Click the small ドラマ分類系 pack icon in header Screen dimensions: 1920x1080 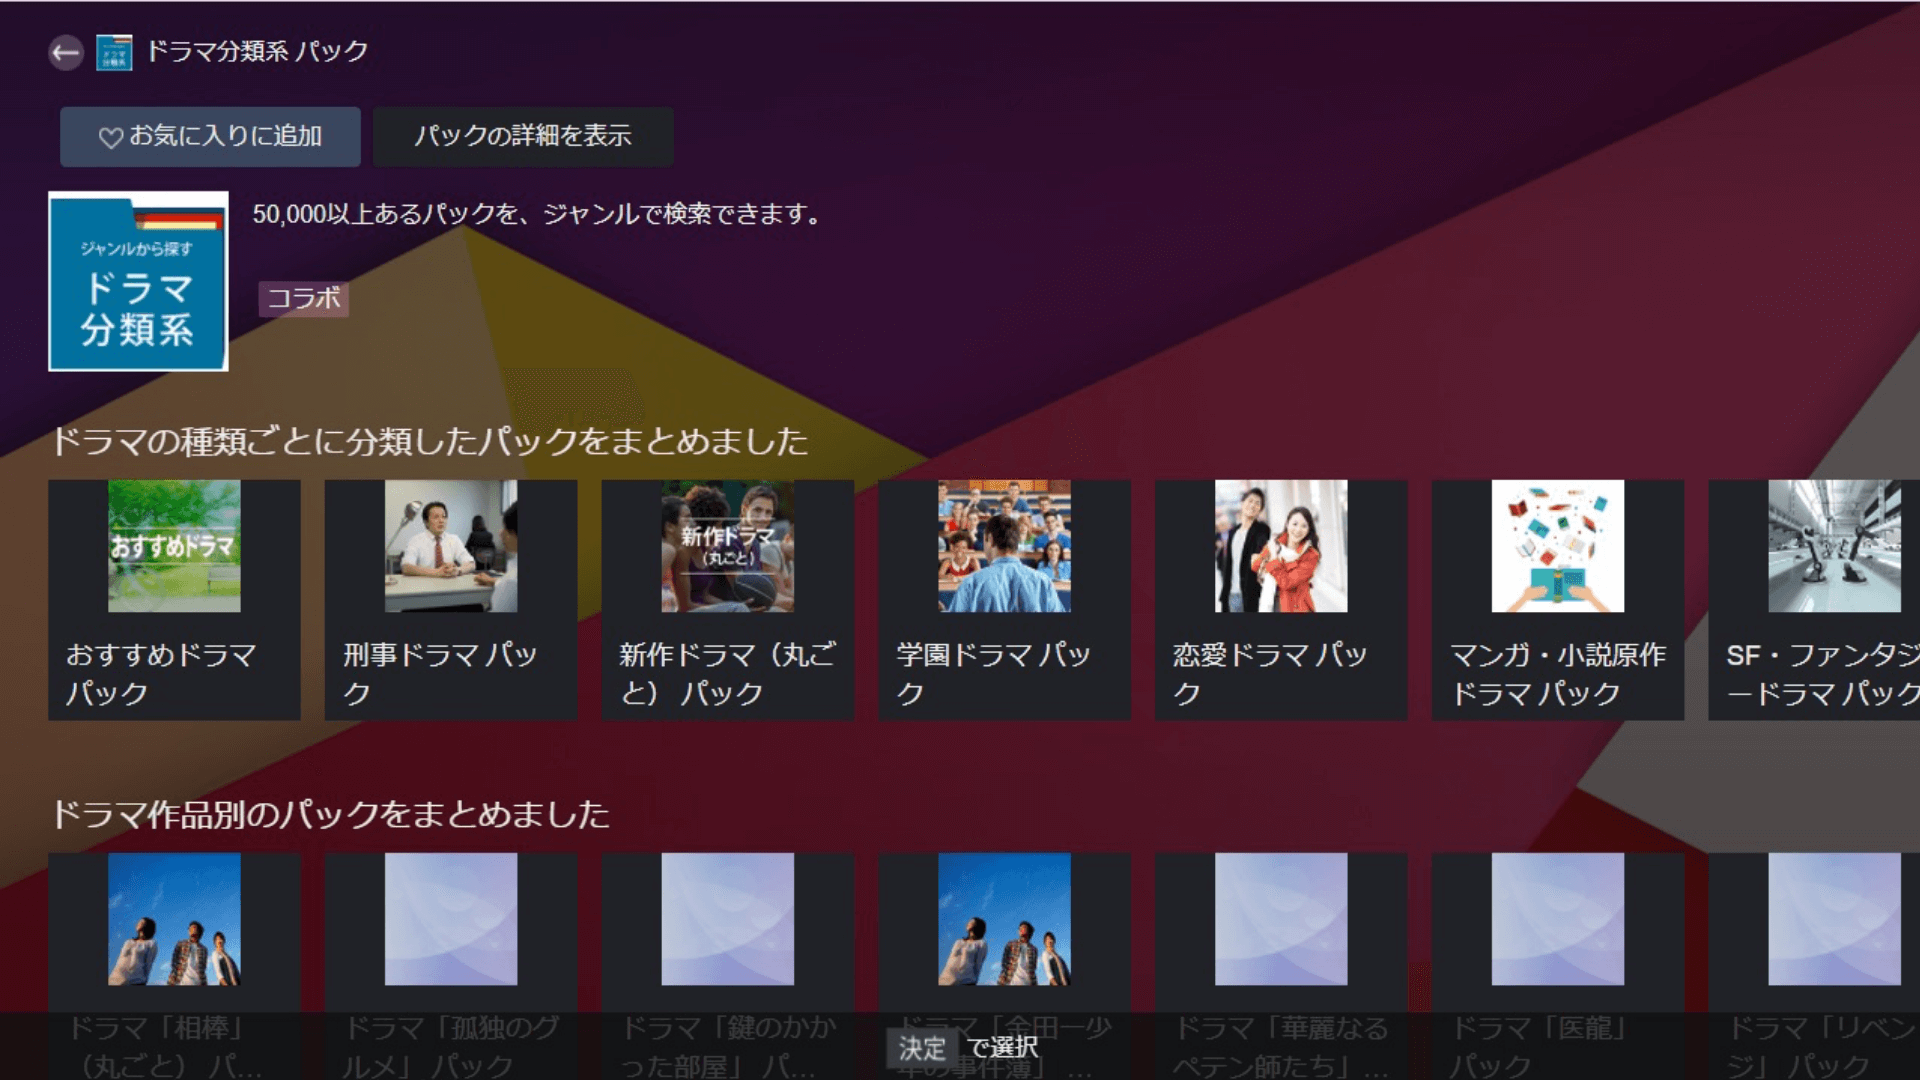click(114, 52)
